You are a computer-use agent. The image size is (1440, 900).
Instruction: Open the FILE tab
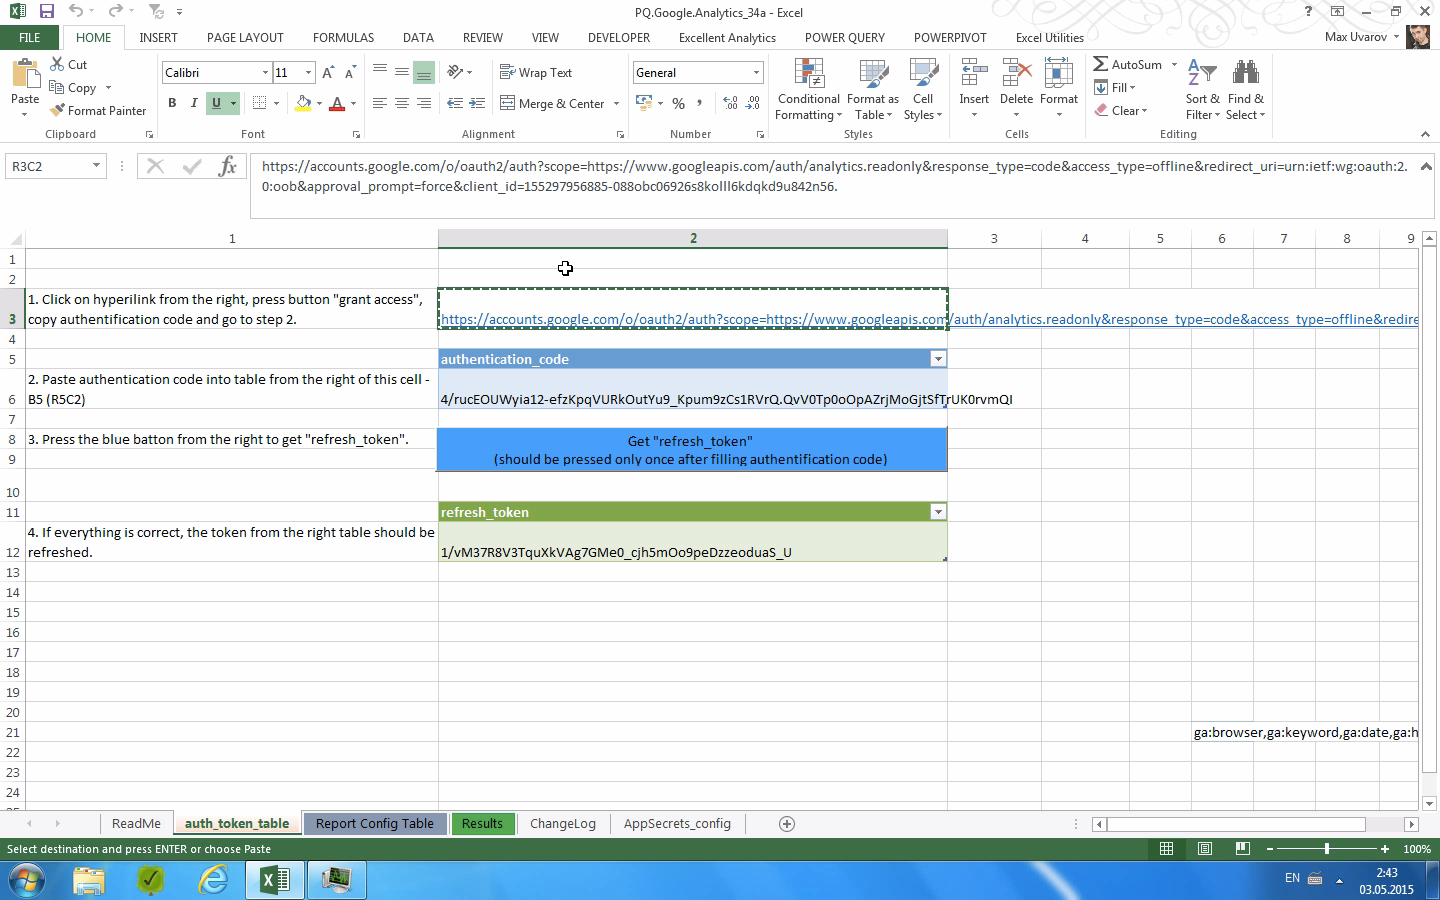coord(30,38)
